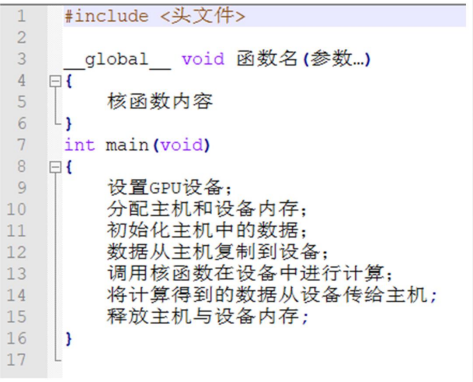Click the line 分配主机和设备内存;
The width and height of the screenshot is (473, 382).
[207, 209]
